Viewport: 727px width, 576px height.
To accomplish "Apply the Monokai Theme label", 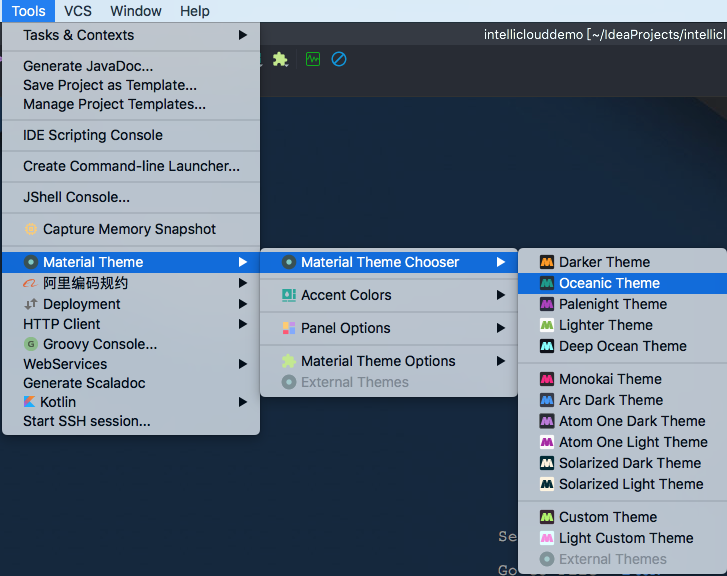I will pos(610,379).
